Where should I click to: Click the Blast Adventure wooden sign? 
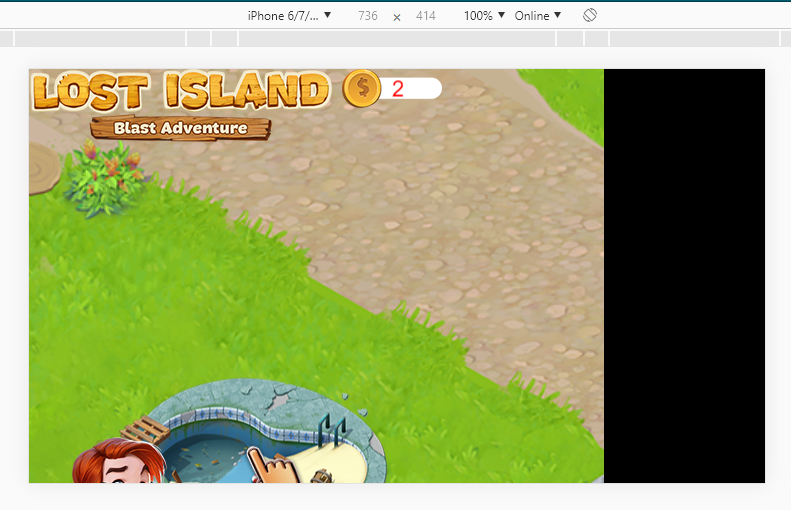pyautogui.click(x=181, y=128)
